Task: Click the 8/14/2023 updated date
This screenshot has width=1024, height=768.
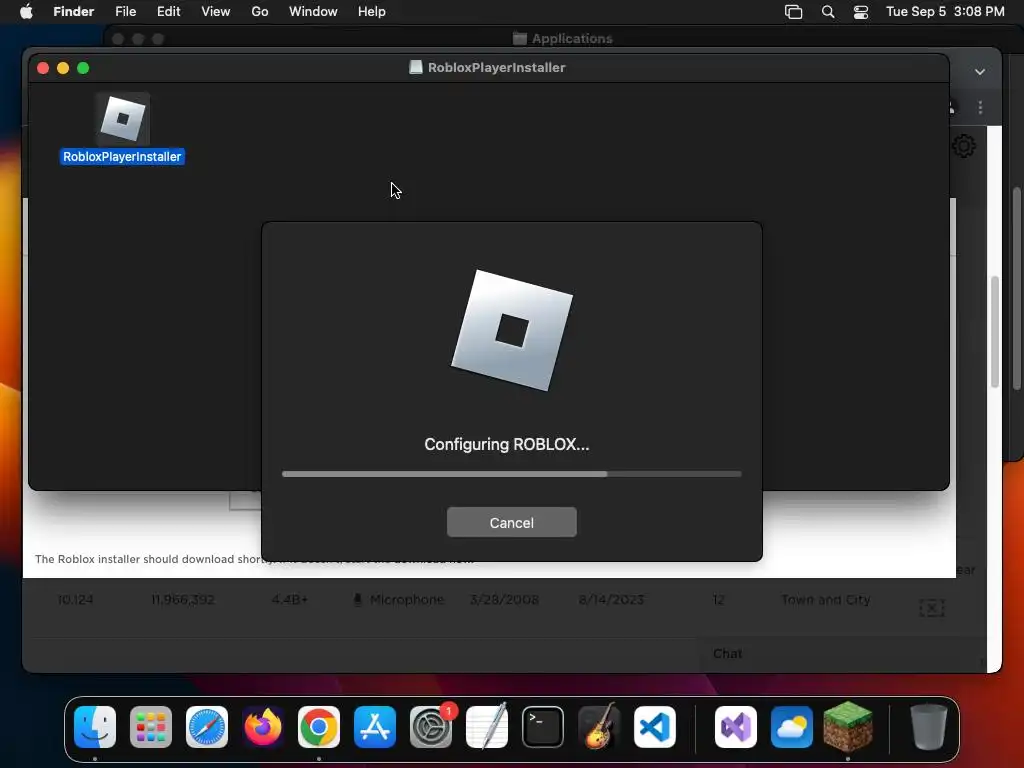Action: [x=611, y=600]
